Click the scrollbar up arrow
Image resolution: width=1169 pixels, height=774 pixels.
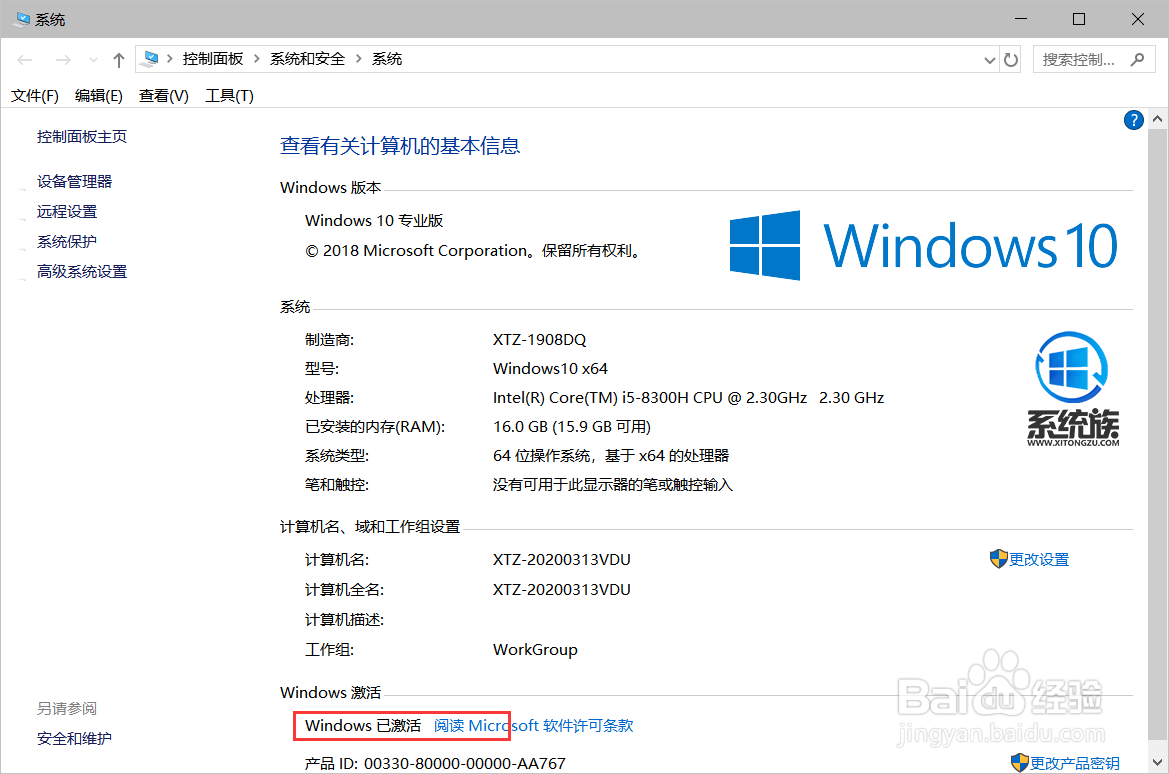pyautogui.click(x=1157, y=119)
